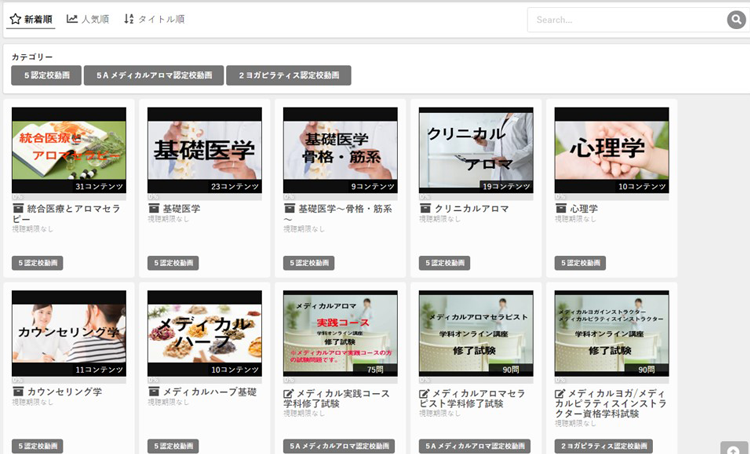This screenshot has width=750, height=454.
Task: Open メディカル実践コース学科修了試験 title link
Action: [337, 399]
